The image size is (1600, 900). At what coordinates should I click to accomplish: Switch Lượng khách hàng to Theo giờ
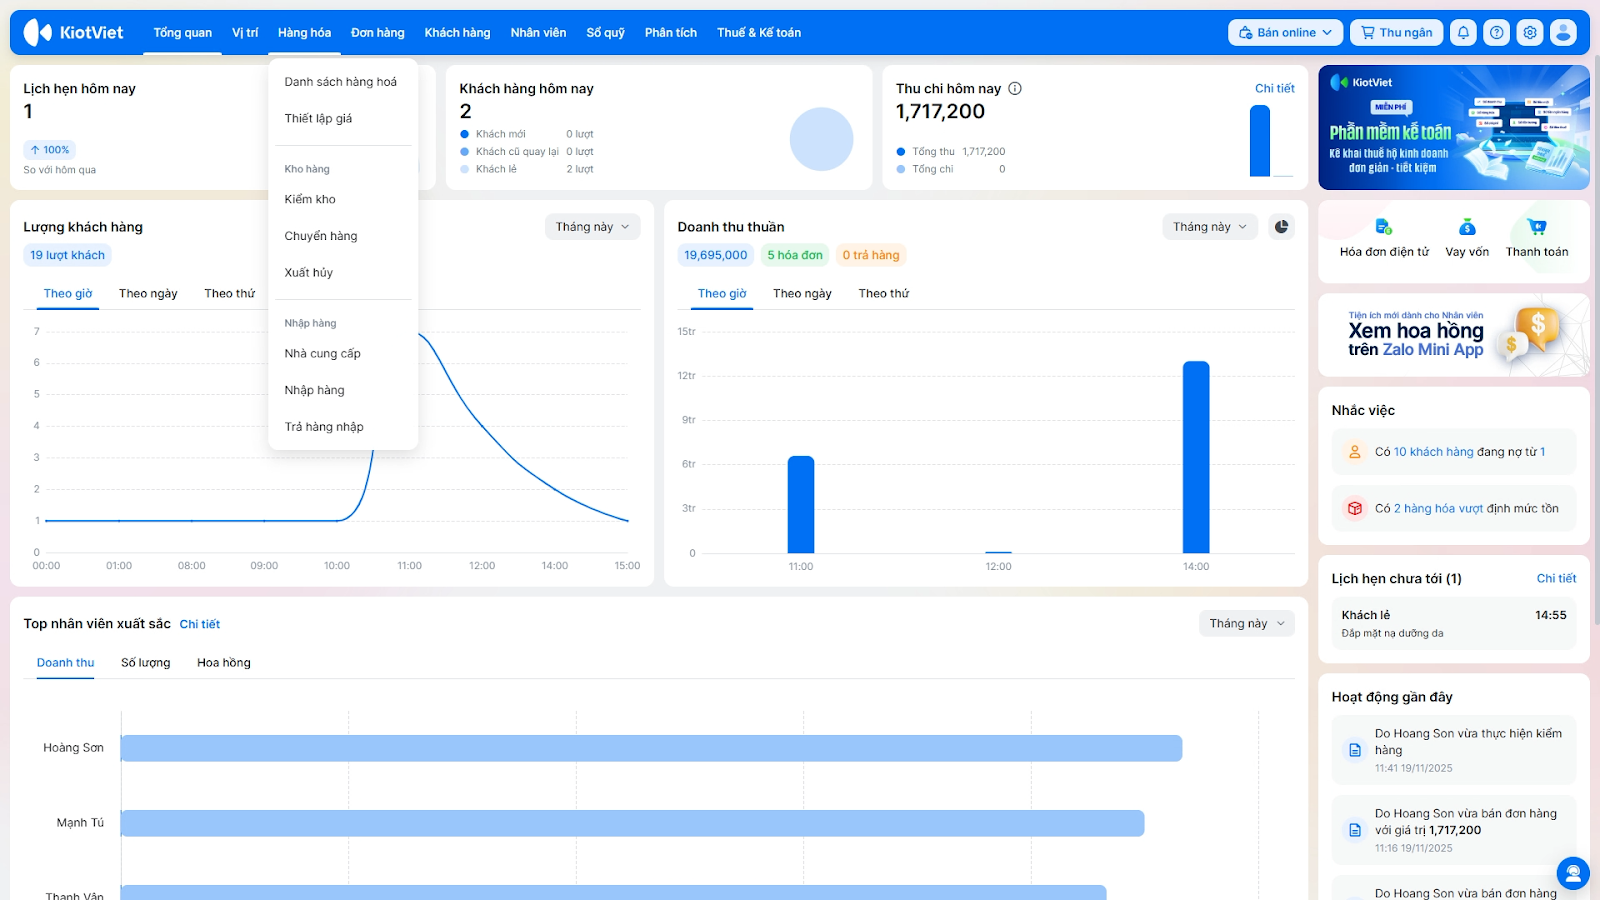68,293
